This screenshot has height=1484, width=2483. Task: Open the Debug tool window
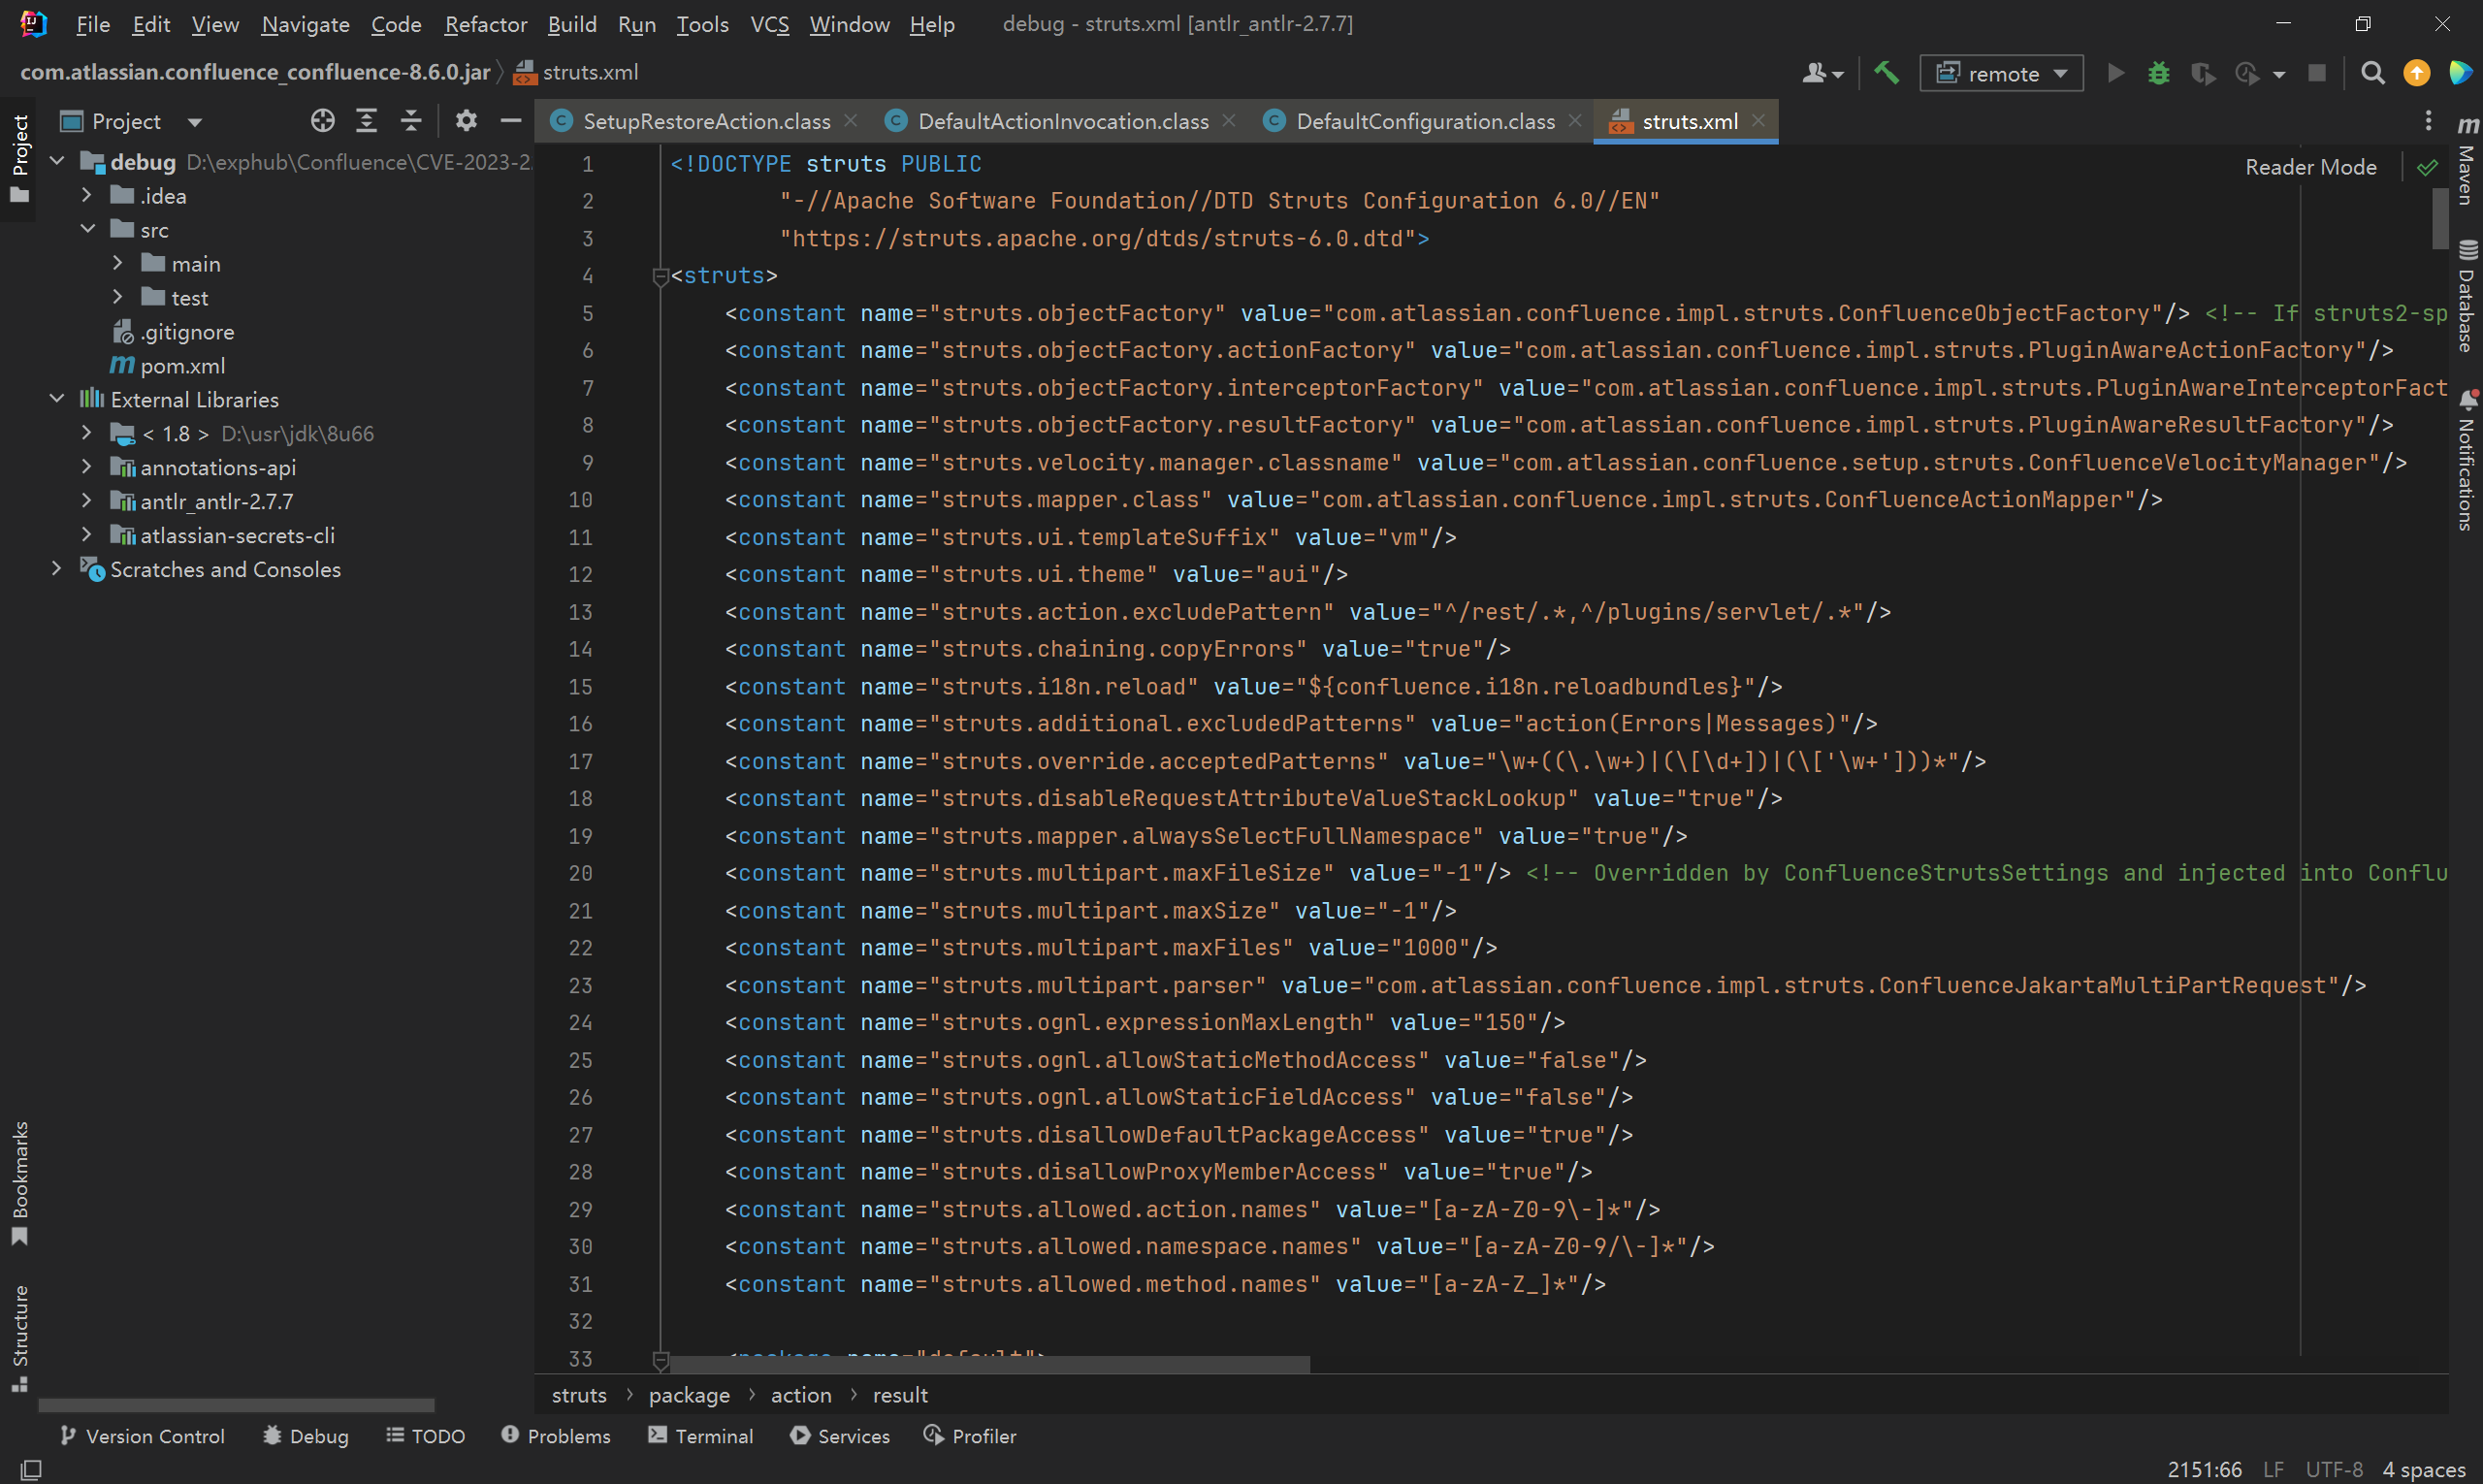pos(306,1436)
